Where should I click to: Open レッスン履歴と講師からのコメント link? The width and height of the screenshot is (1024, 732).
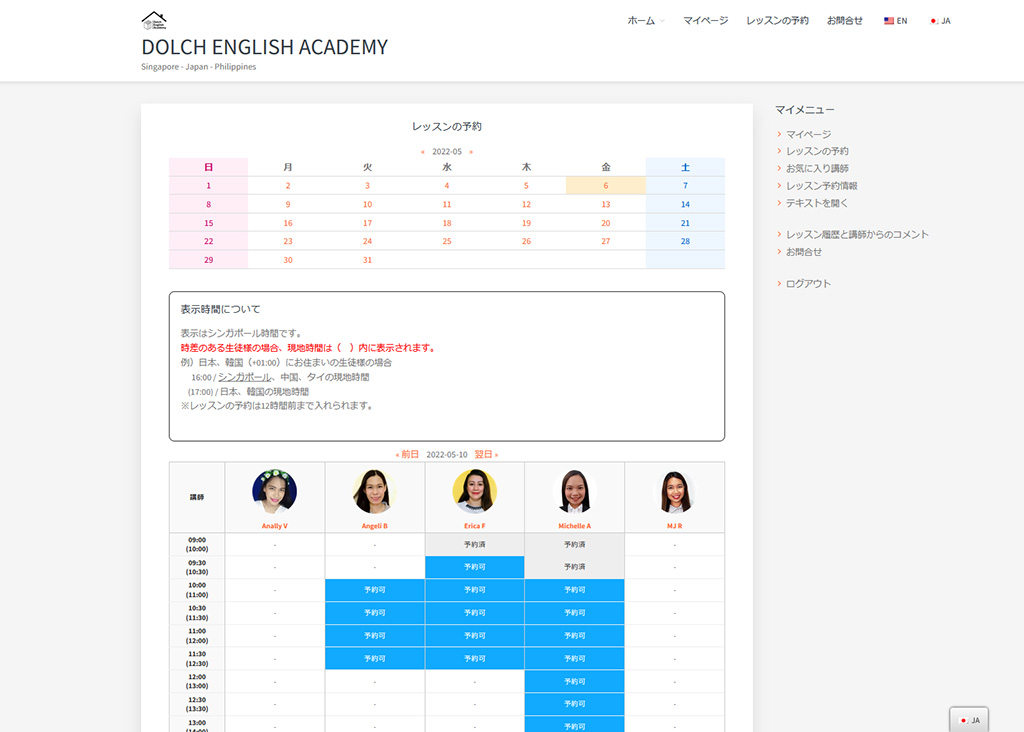(857, 234)
